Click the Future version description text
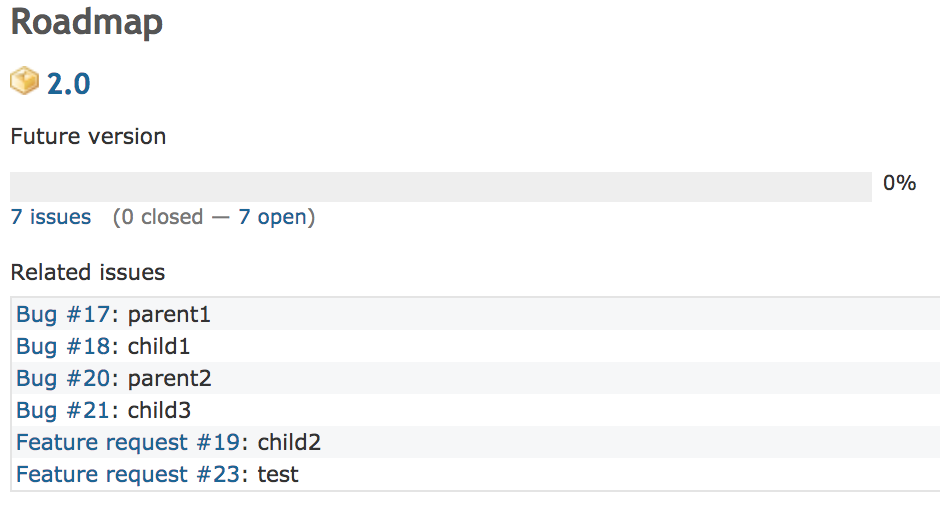Image resolution: width=940 pixels, height=510 pixels. (88, 136)
